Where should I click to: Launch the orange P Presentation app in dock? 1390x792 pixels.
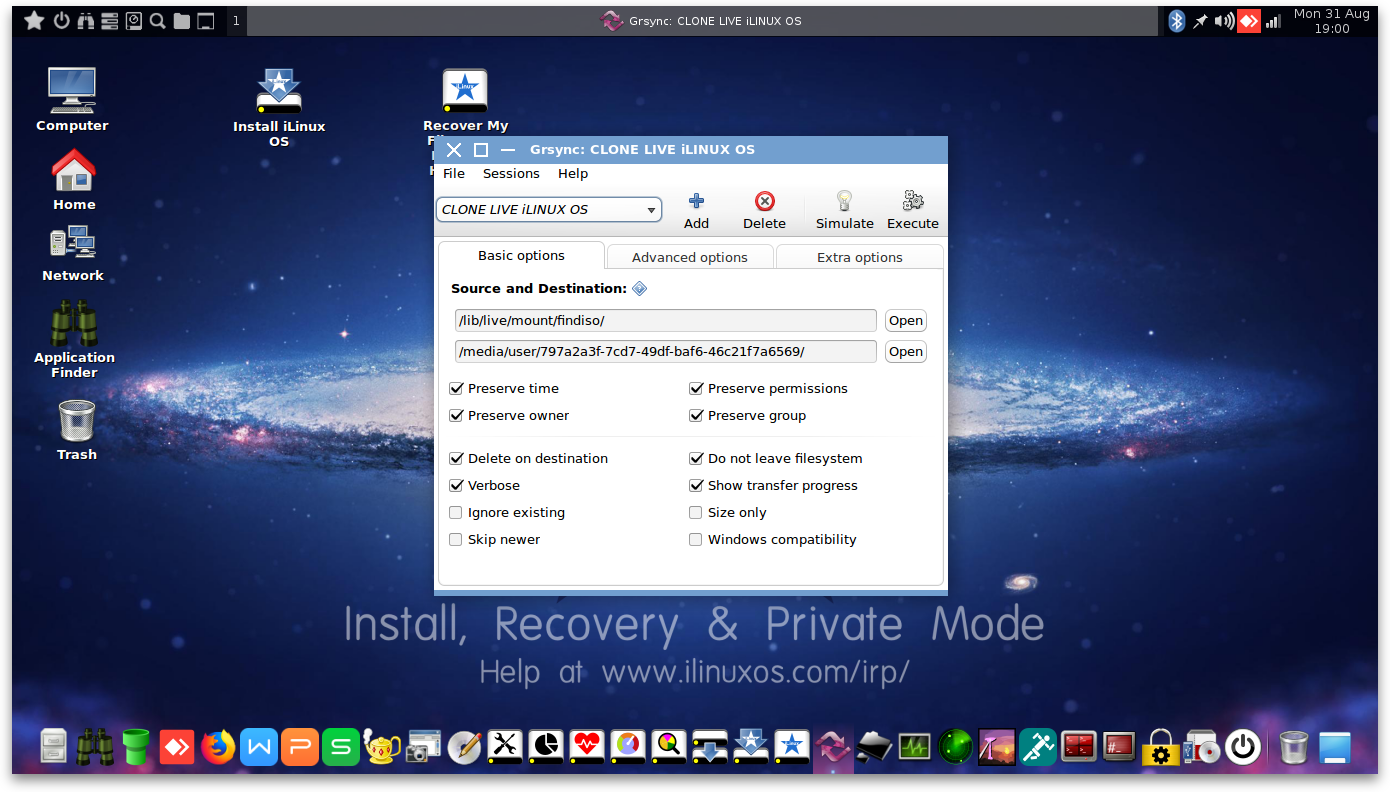(x=300, y=747)
